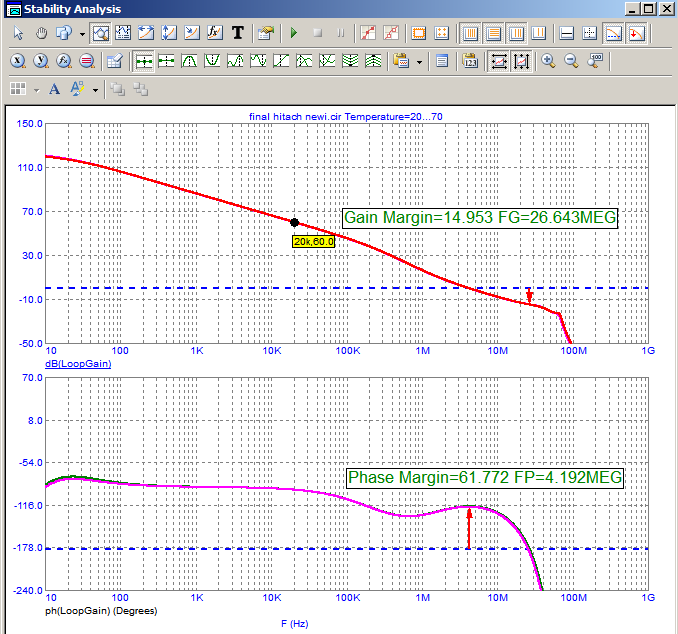Open the Go To Y button
Image resolution: width=678 pixels, height=634 pixels.
(41, 61)
